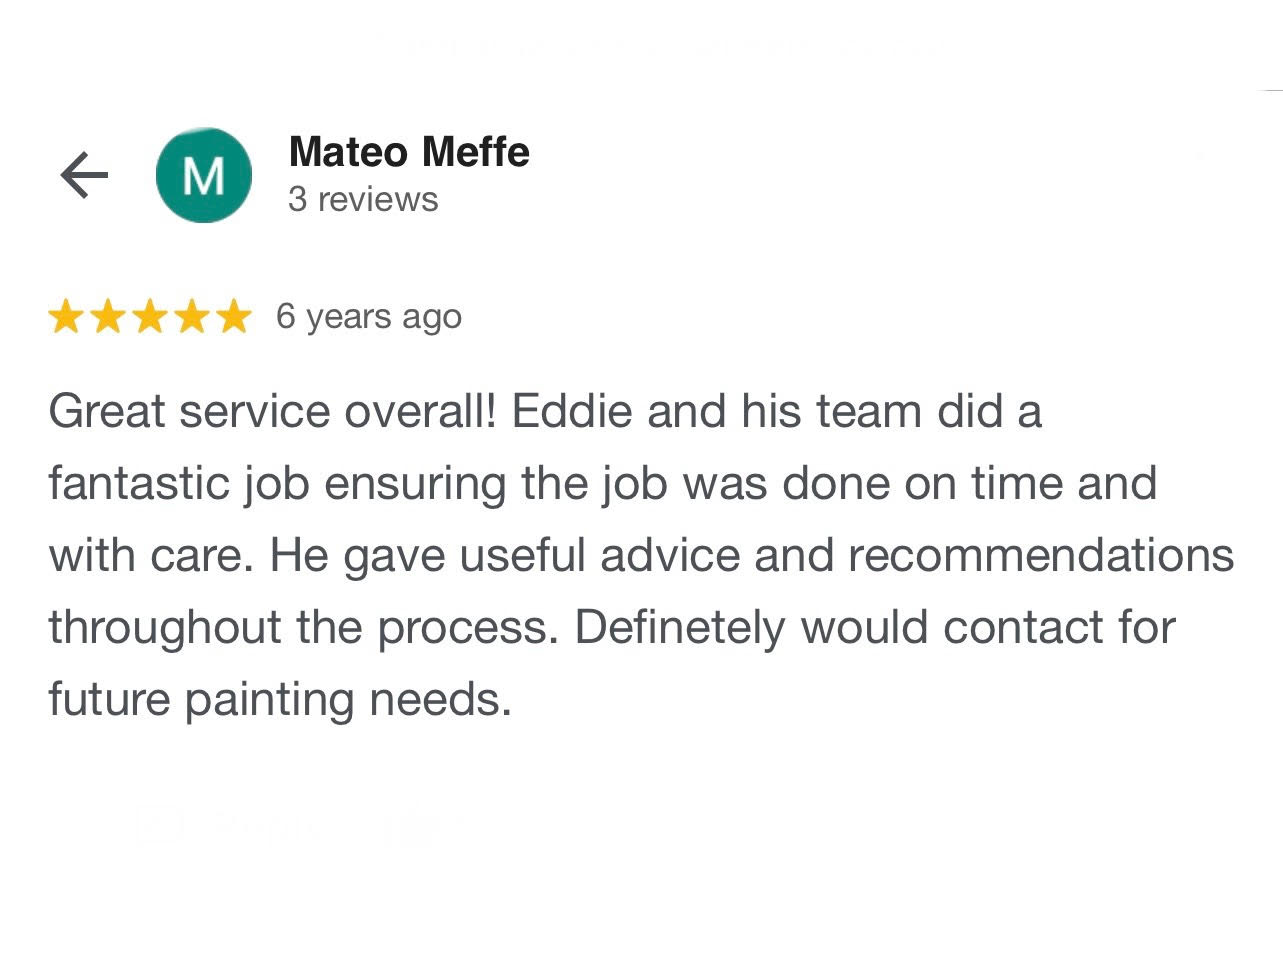Click the fifth rating star
The image size is (1283, 970).
click(233, 317)
